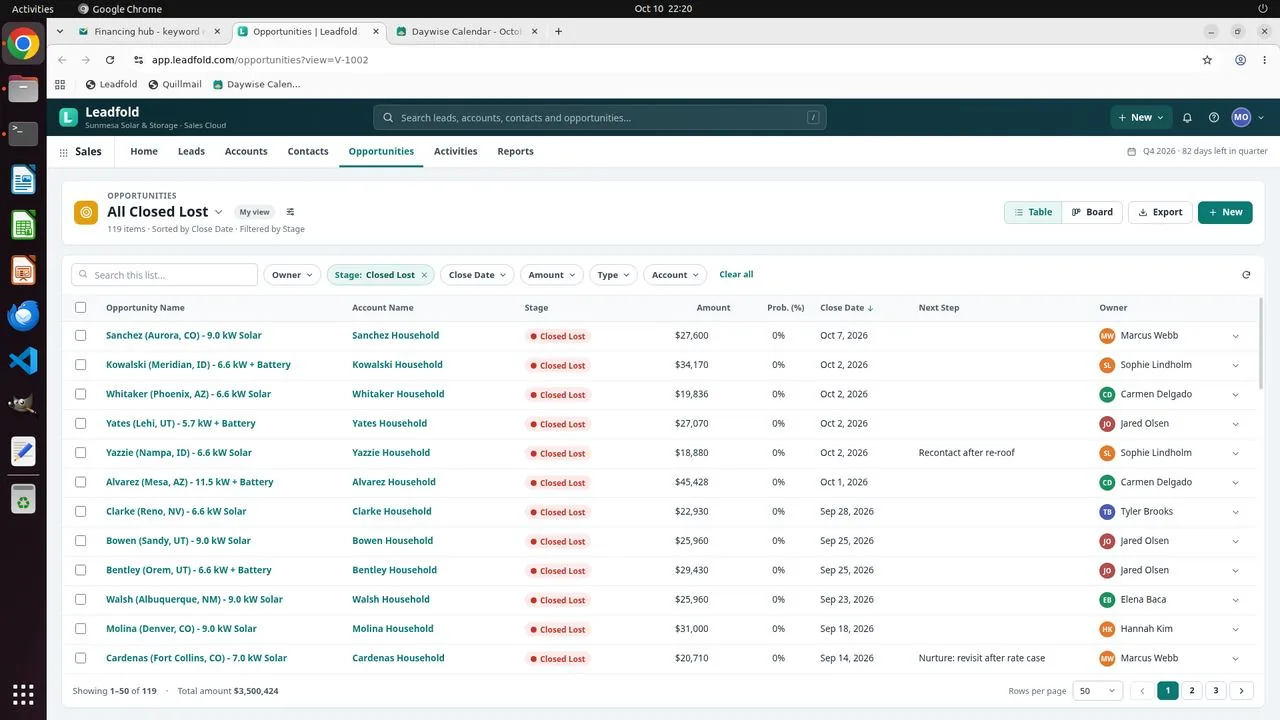Open Files manager from the dock
Screen dimensions: 1280x720
pos(23,89)
